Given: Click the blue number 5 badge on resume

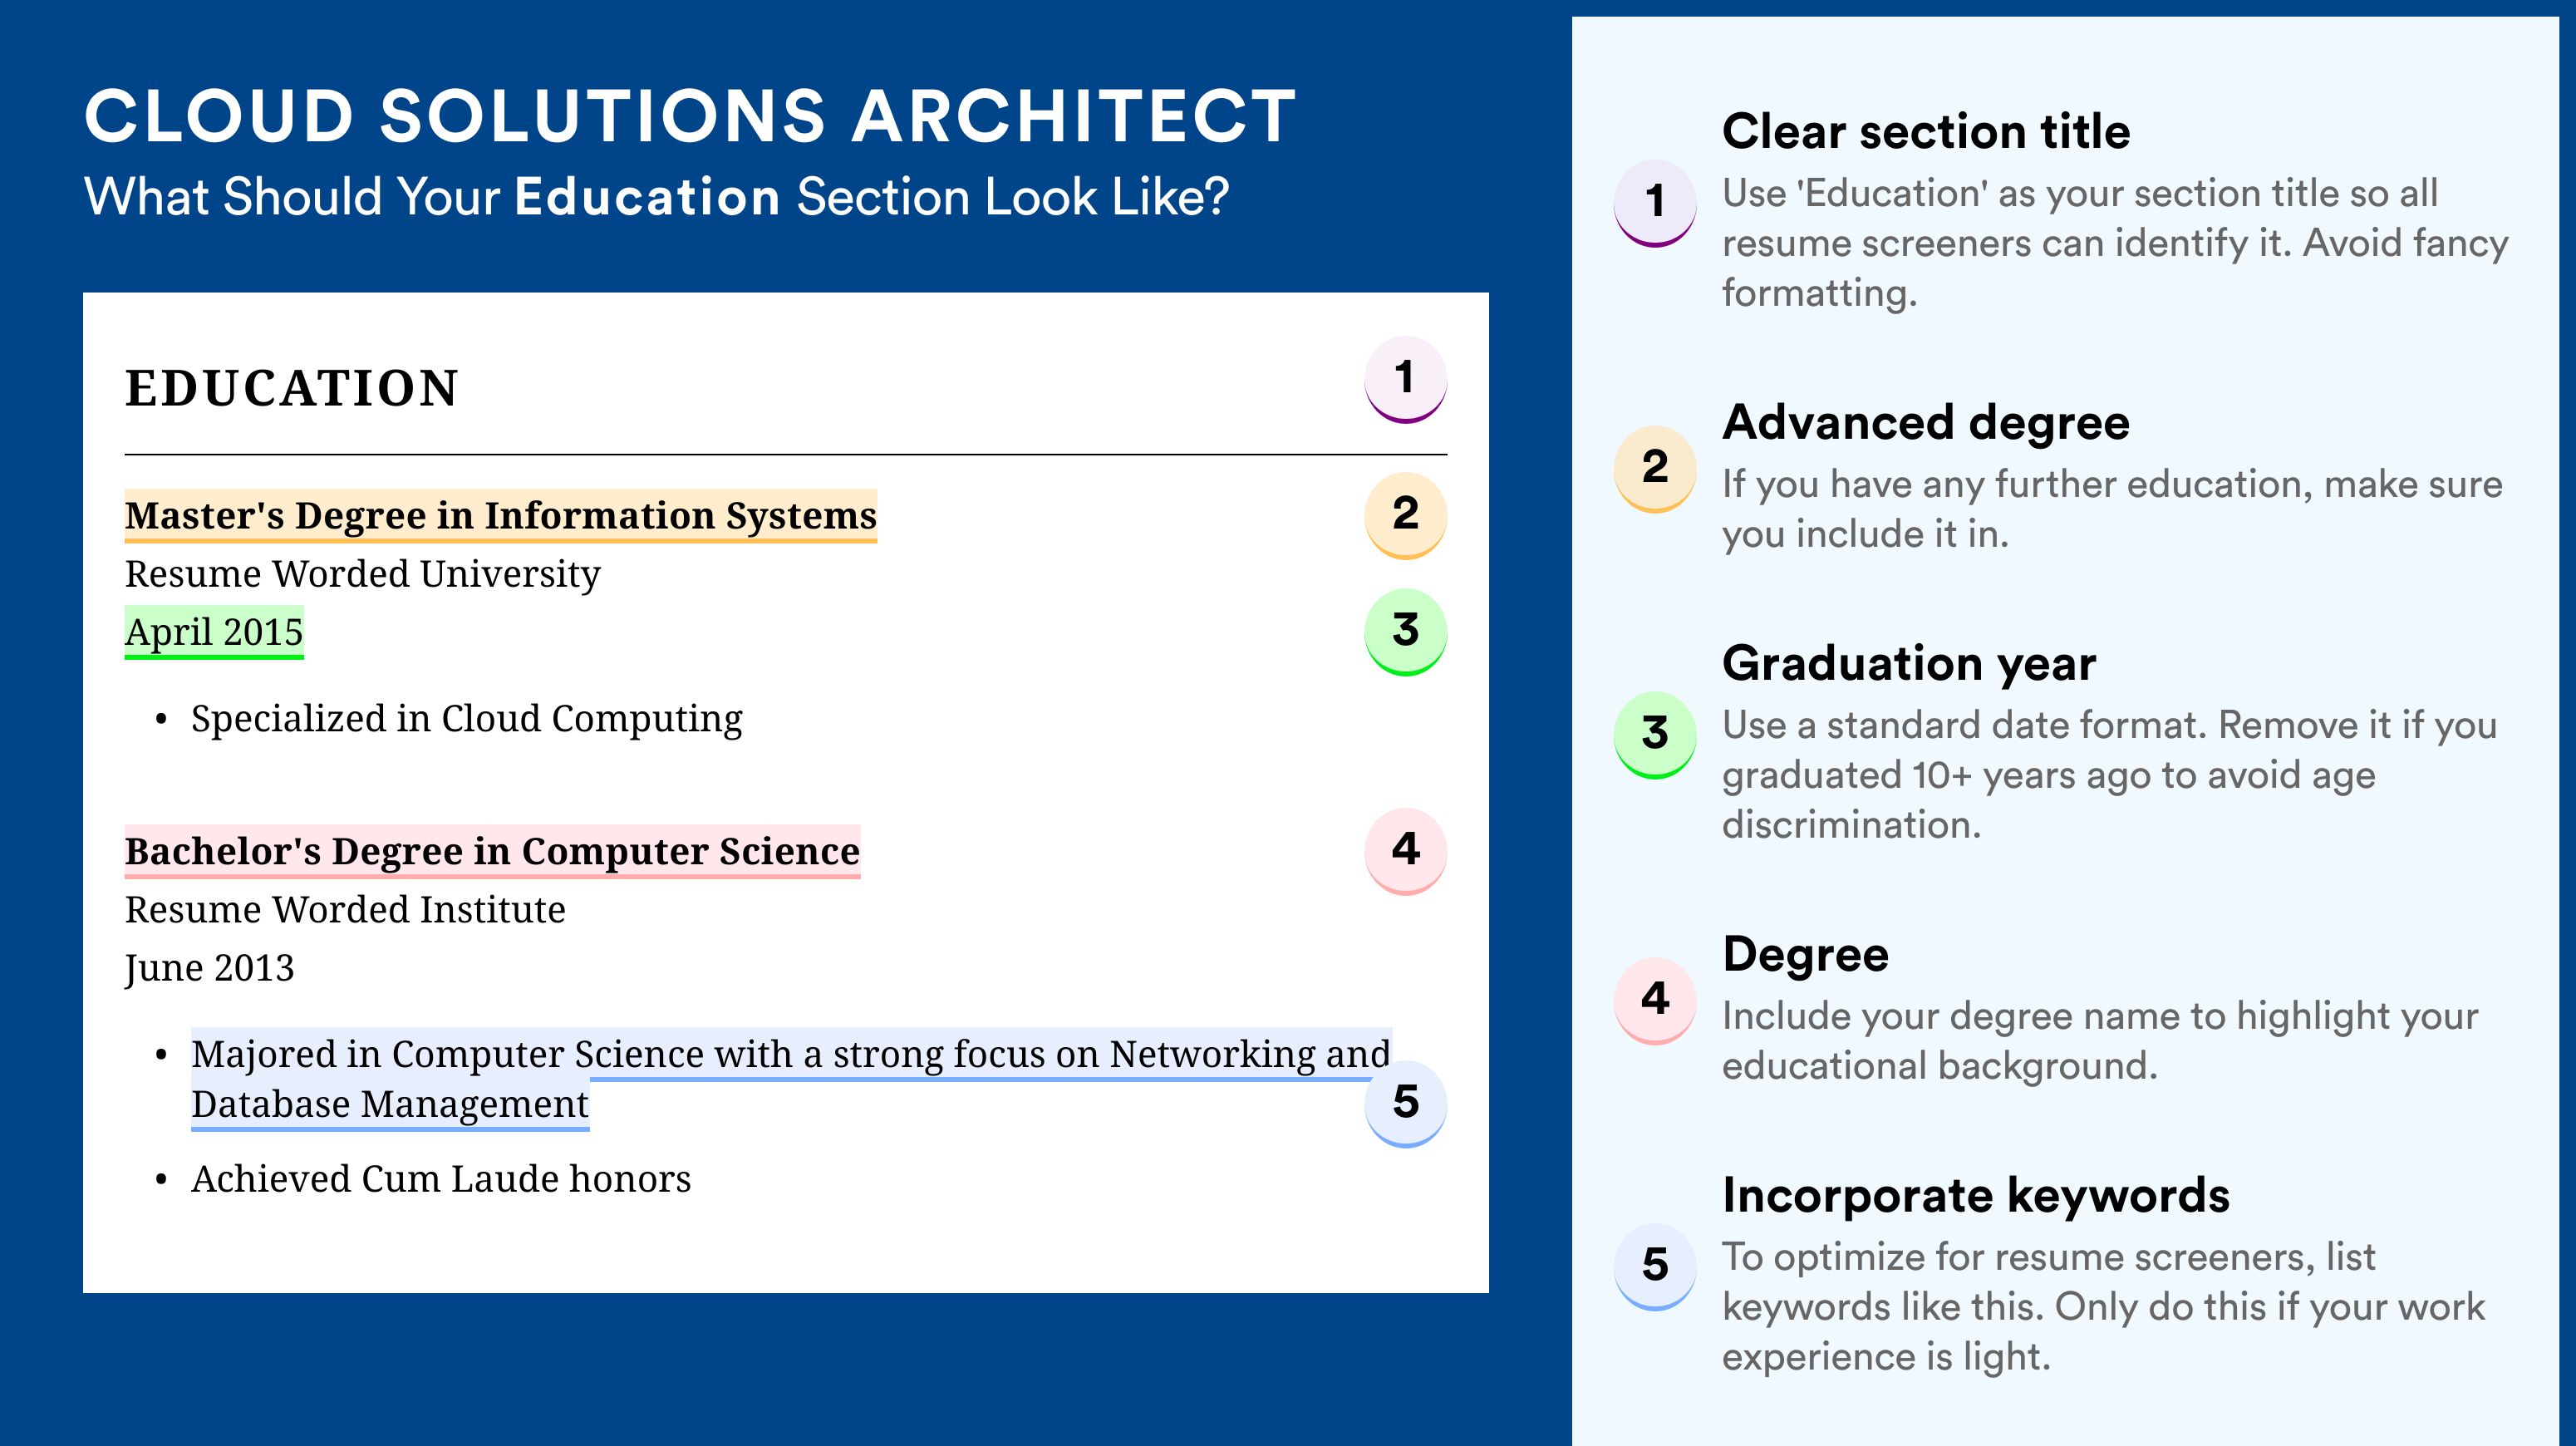Looking at the screenshot, I should pyautogui.click(x=1405, y=1103).
